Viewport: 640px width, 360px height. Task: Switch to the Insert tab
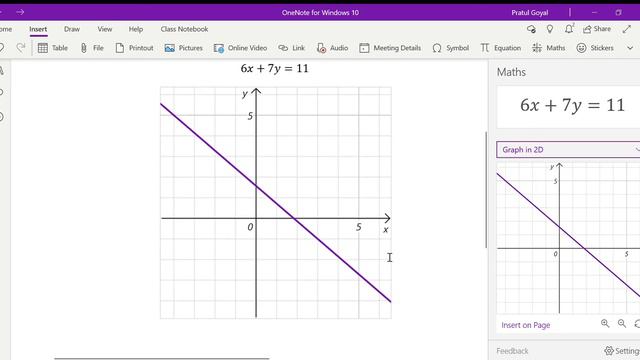coord(38,29)
